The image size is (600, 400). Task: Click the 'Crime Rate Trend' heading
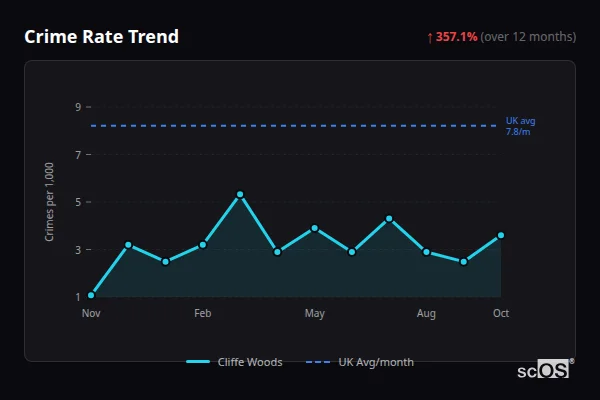pyautogui.click(x=101, y=37)
